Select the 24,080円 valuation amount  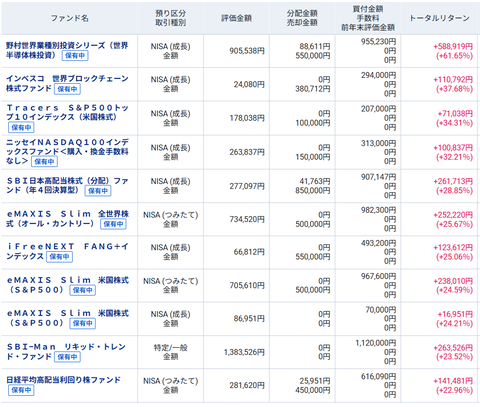249,84
